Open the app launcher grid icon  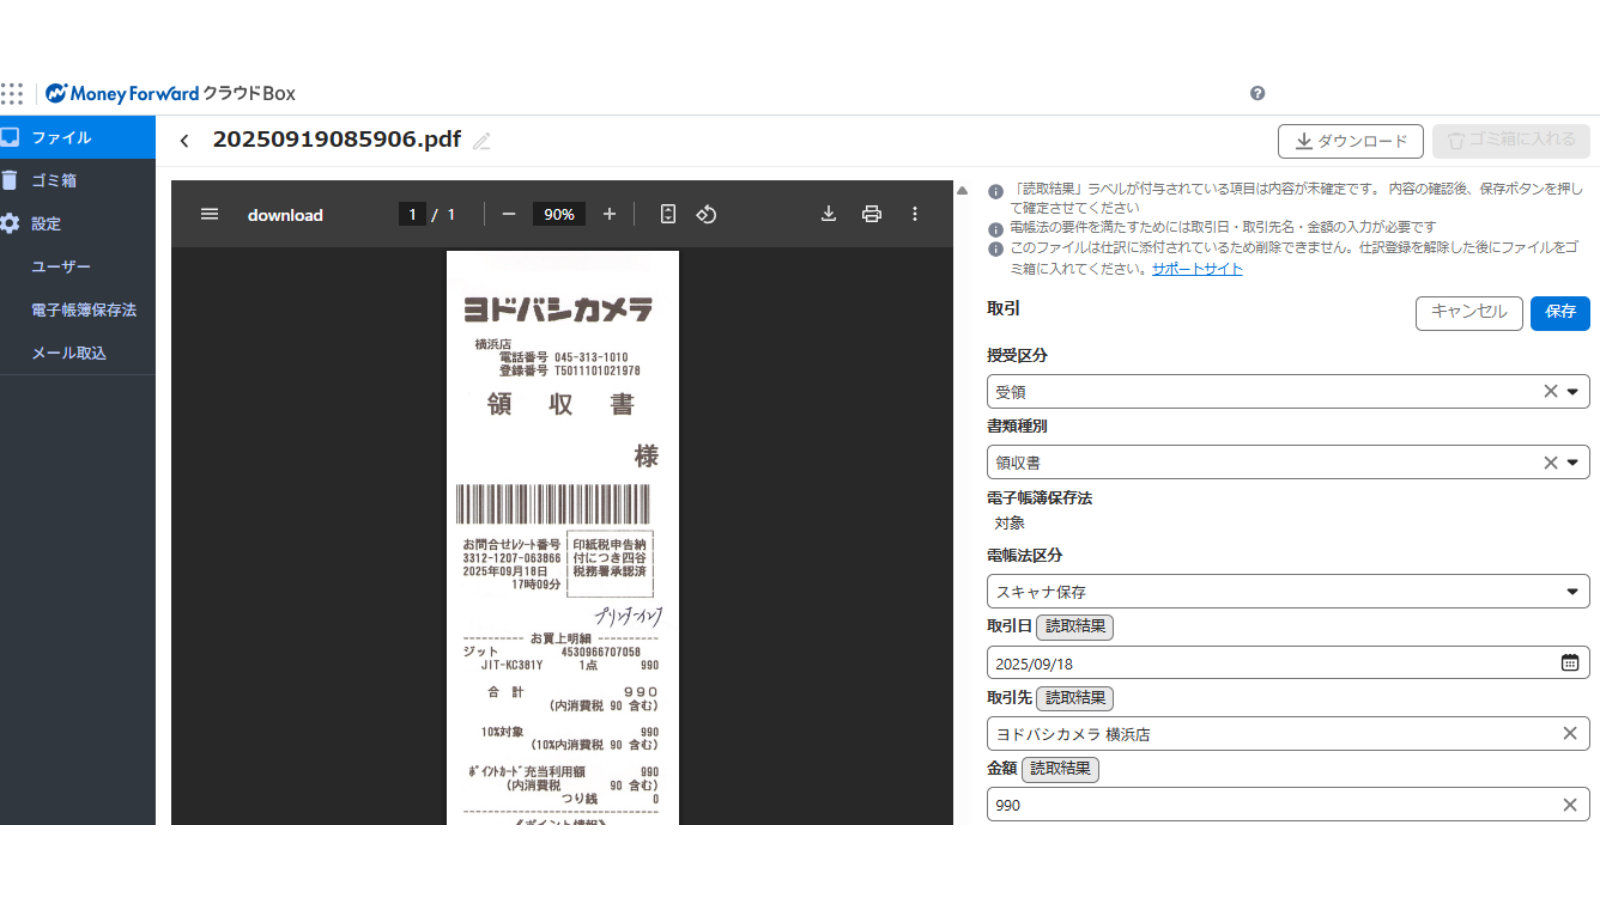point(12,94)
